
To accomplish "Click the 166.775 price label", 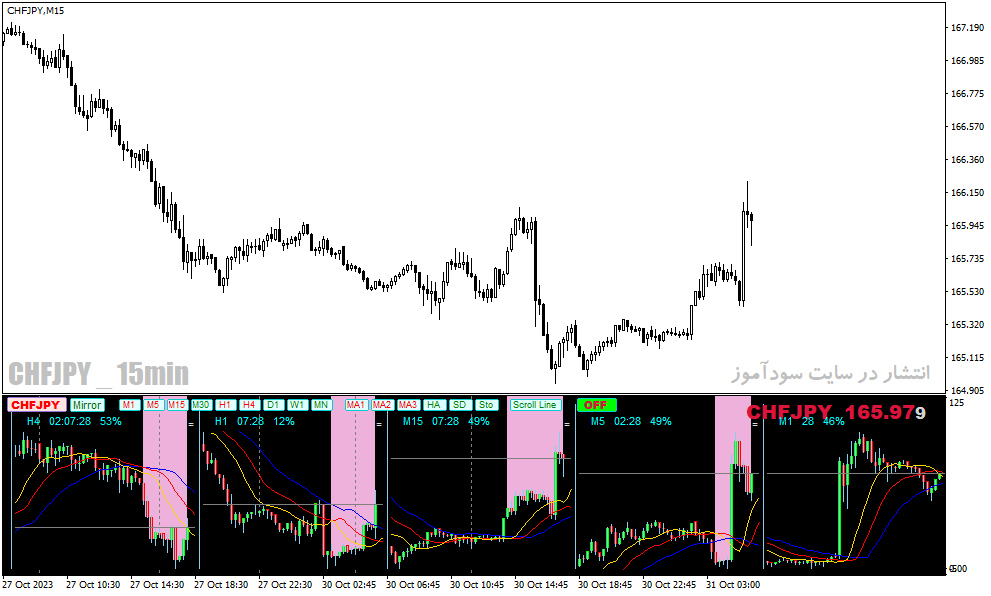I will pyautogui.click(x=968, y=94).
